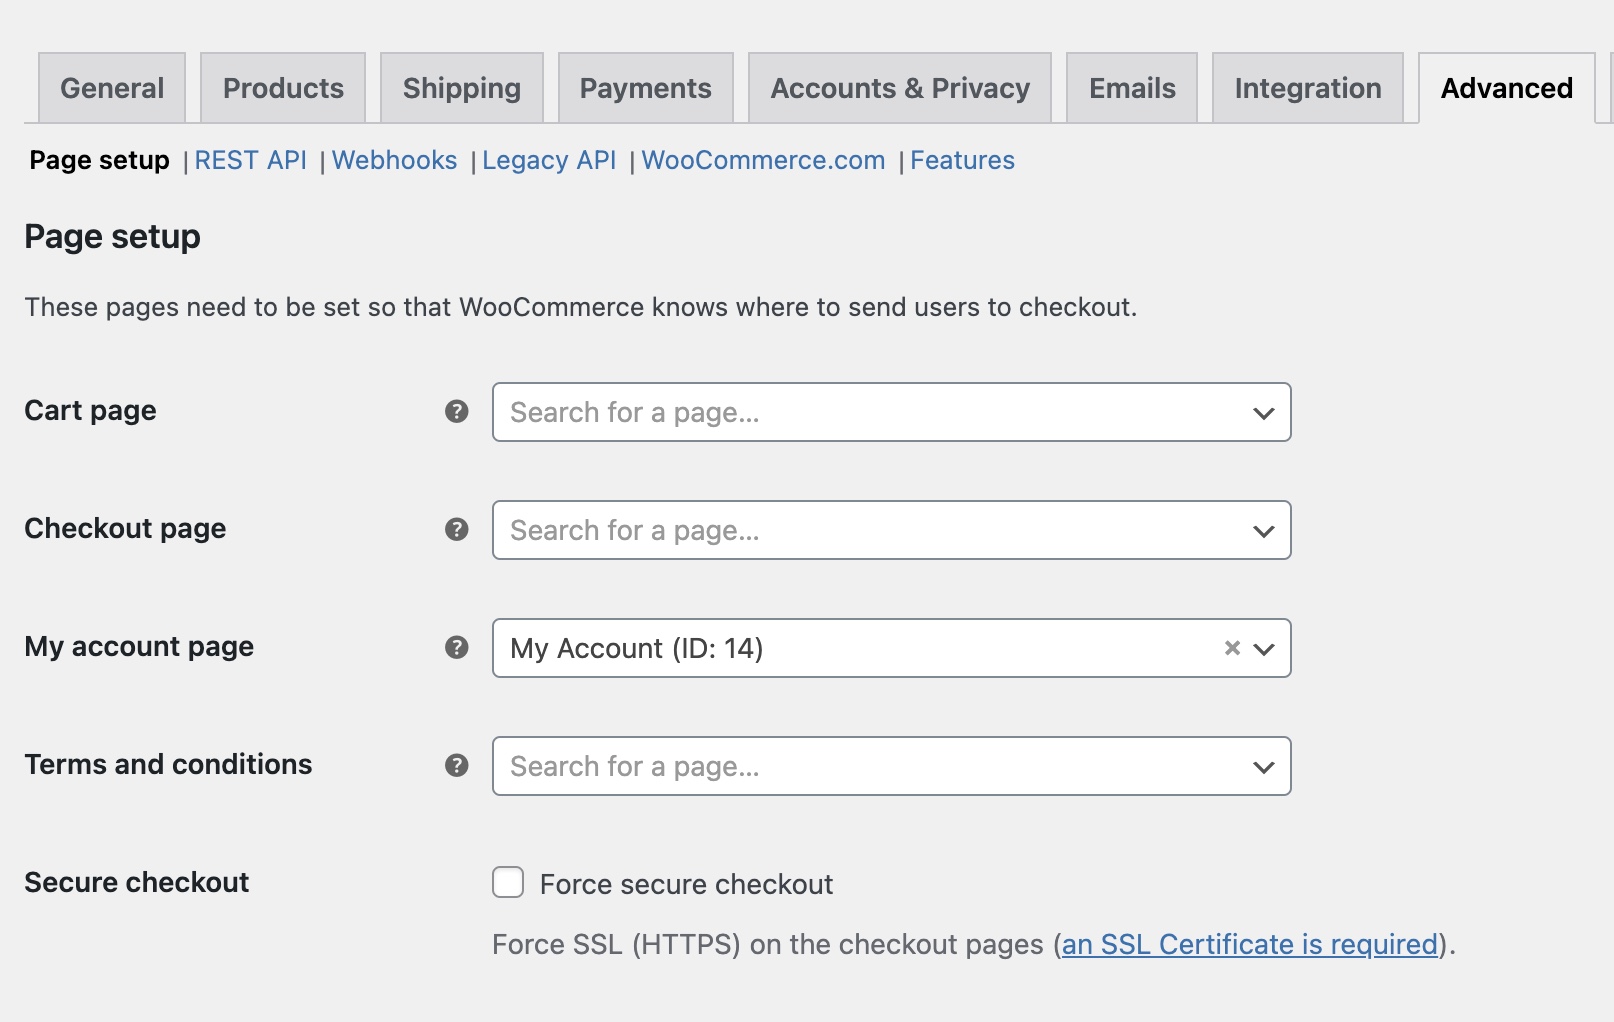1614x1022 pixels.
Task: Follow the SSL Certificate is required link
Action: [x=1249, y=944]
